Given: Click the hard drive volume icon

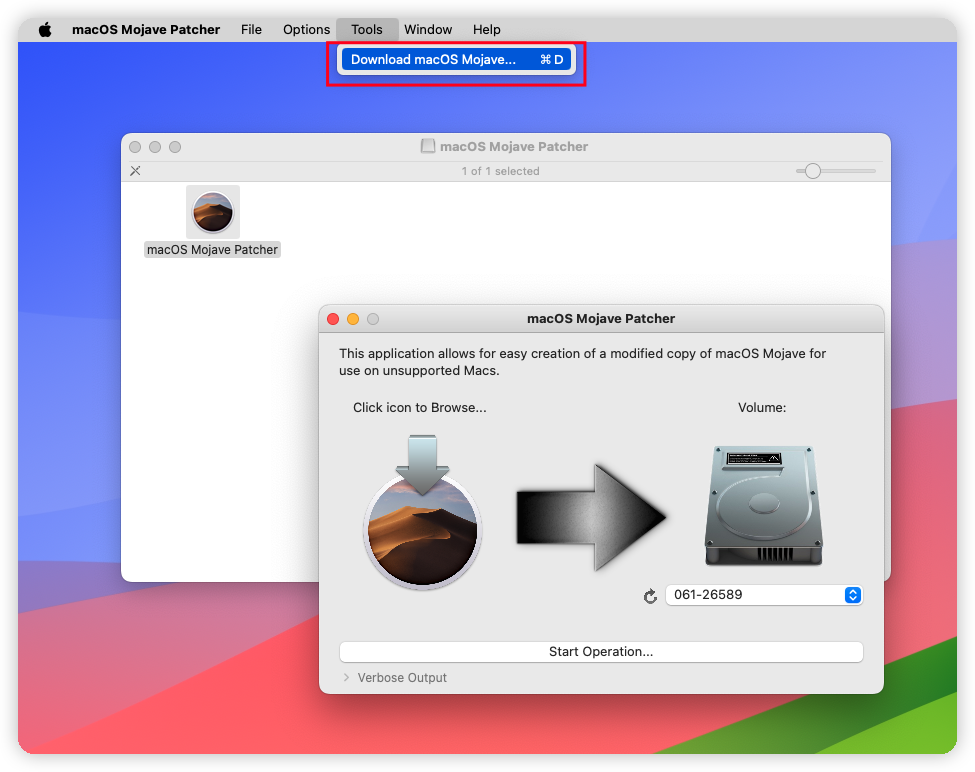Looking at the screenshot, I should pos(764,505).
